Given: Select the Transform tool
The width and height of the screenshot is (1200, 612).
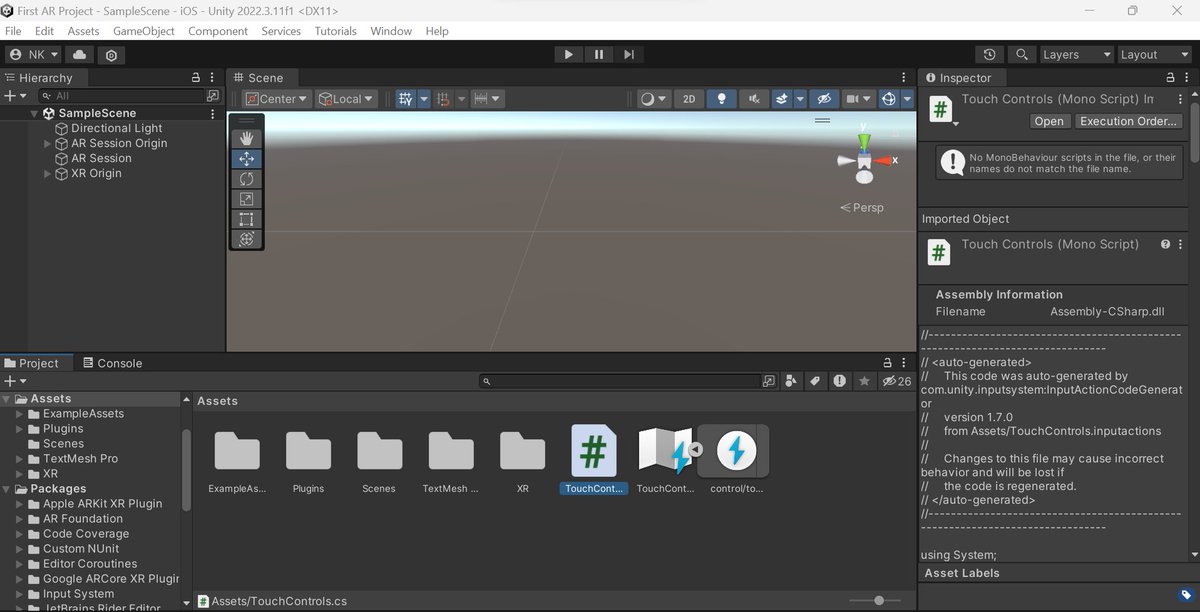Looking at the screenshot, I should (247, 239).
